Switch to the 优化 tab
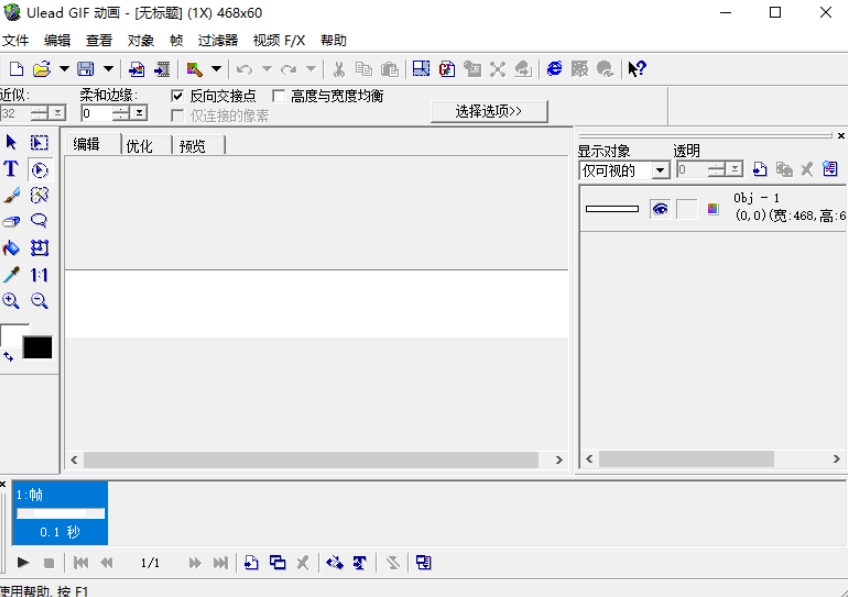 click(x=140, y=146)
